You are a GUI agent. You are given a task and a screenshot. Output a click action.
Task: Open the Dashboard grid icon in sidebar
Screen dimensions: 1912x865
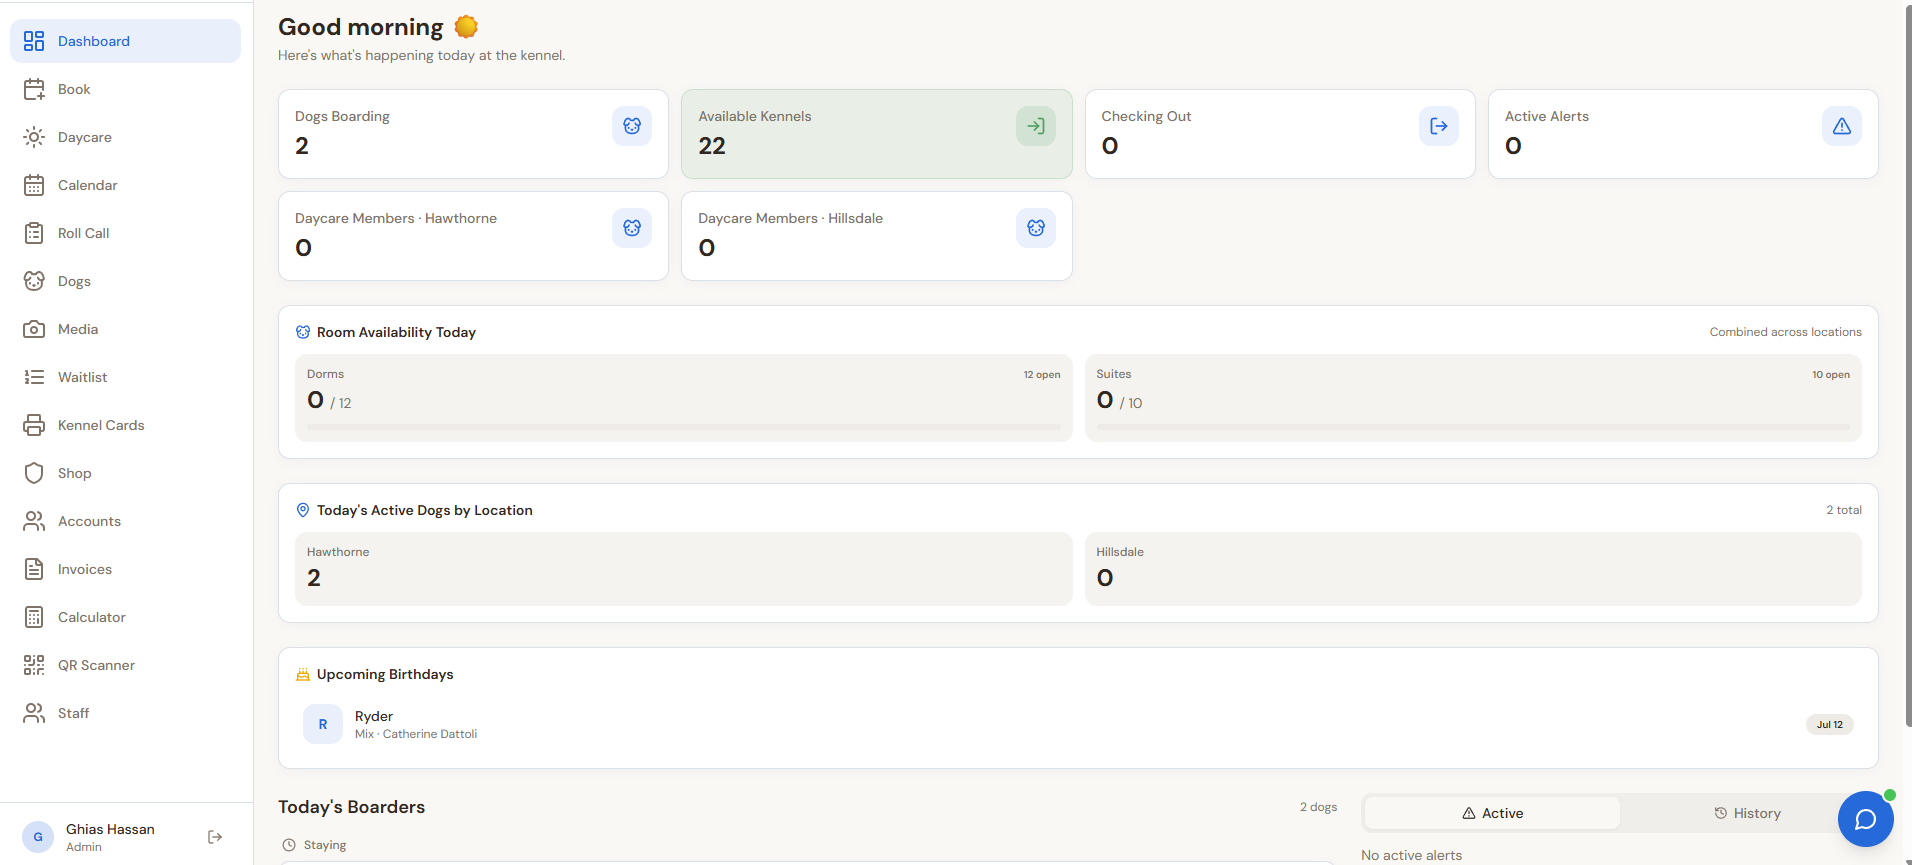click(34, 41)
